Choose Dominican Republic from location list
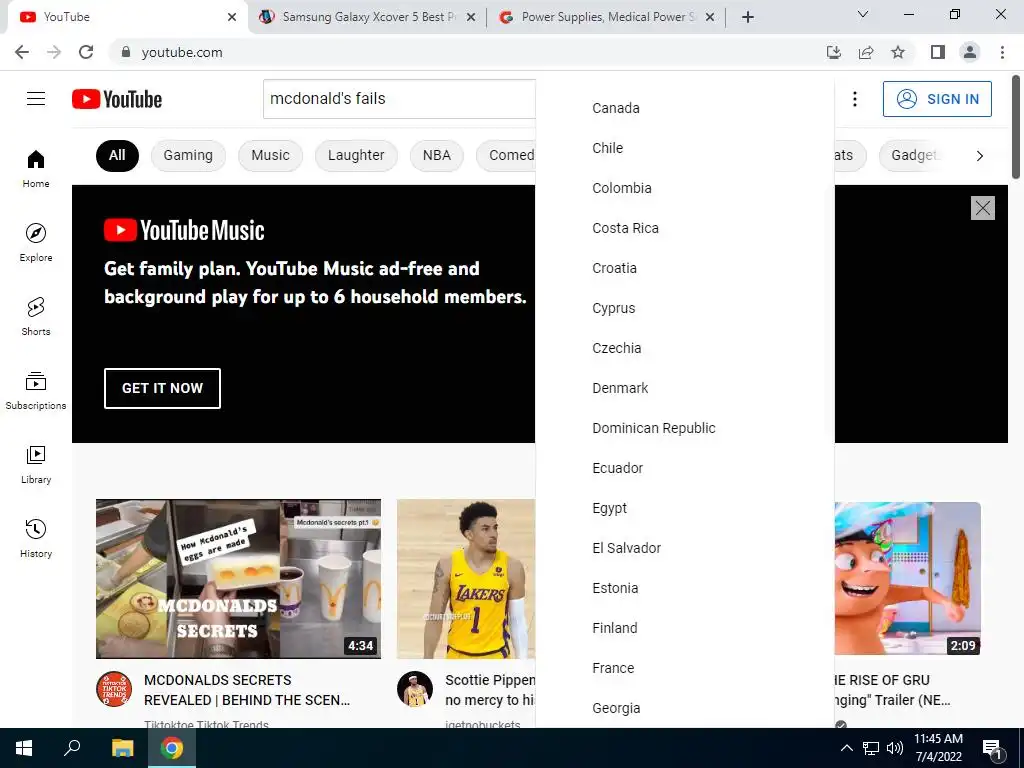Viewport: 1024px width, 768px height. 685,428
